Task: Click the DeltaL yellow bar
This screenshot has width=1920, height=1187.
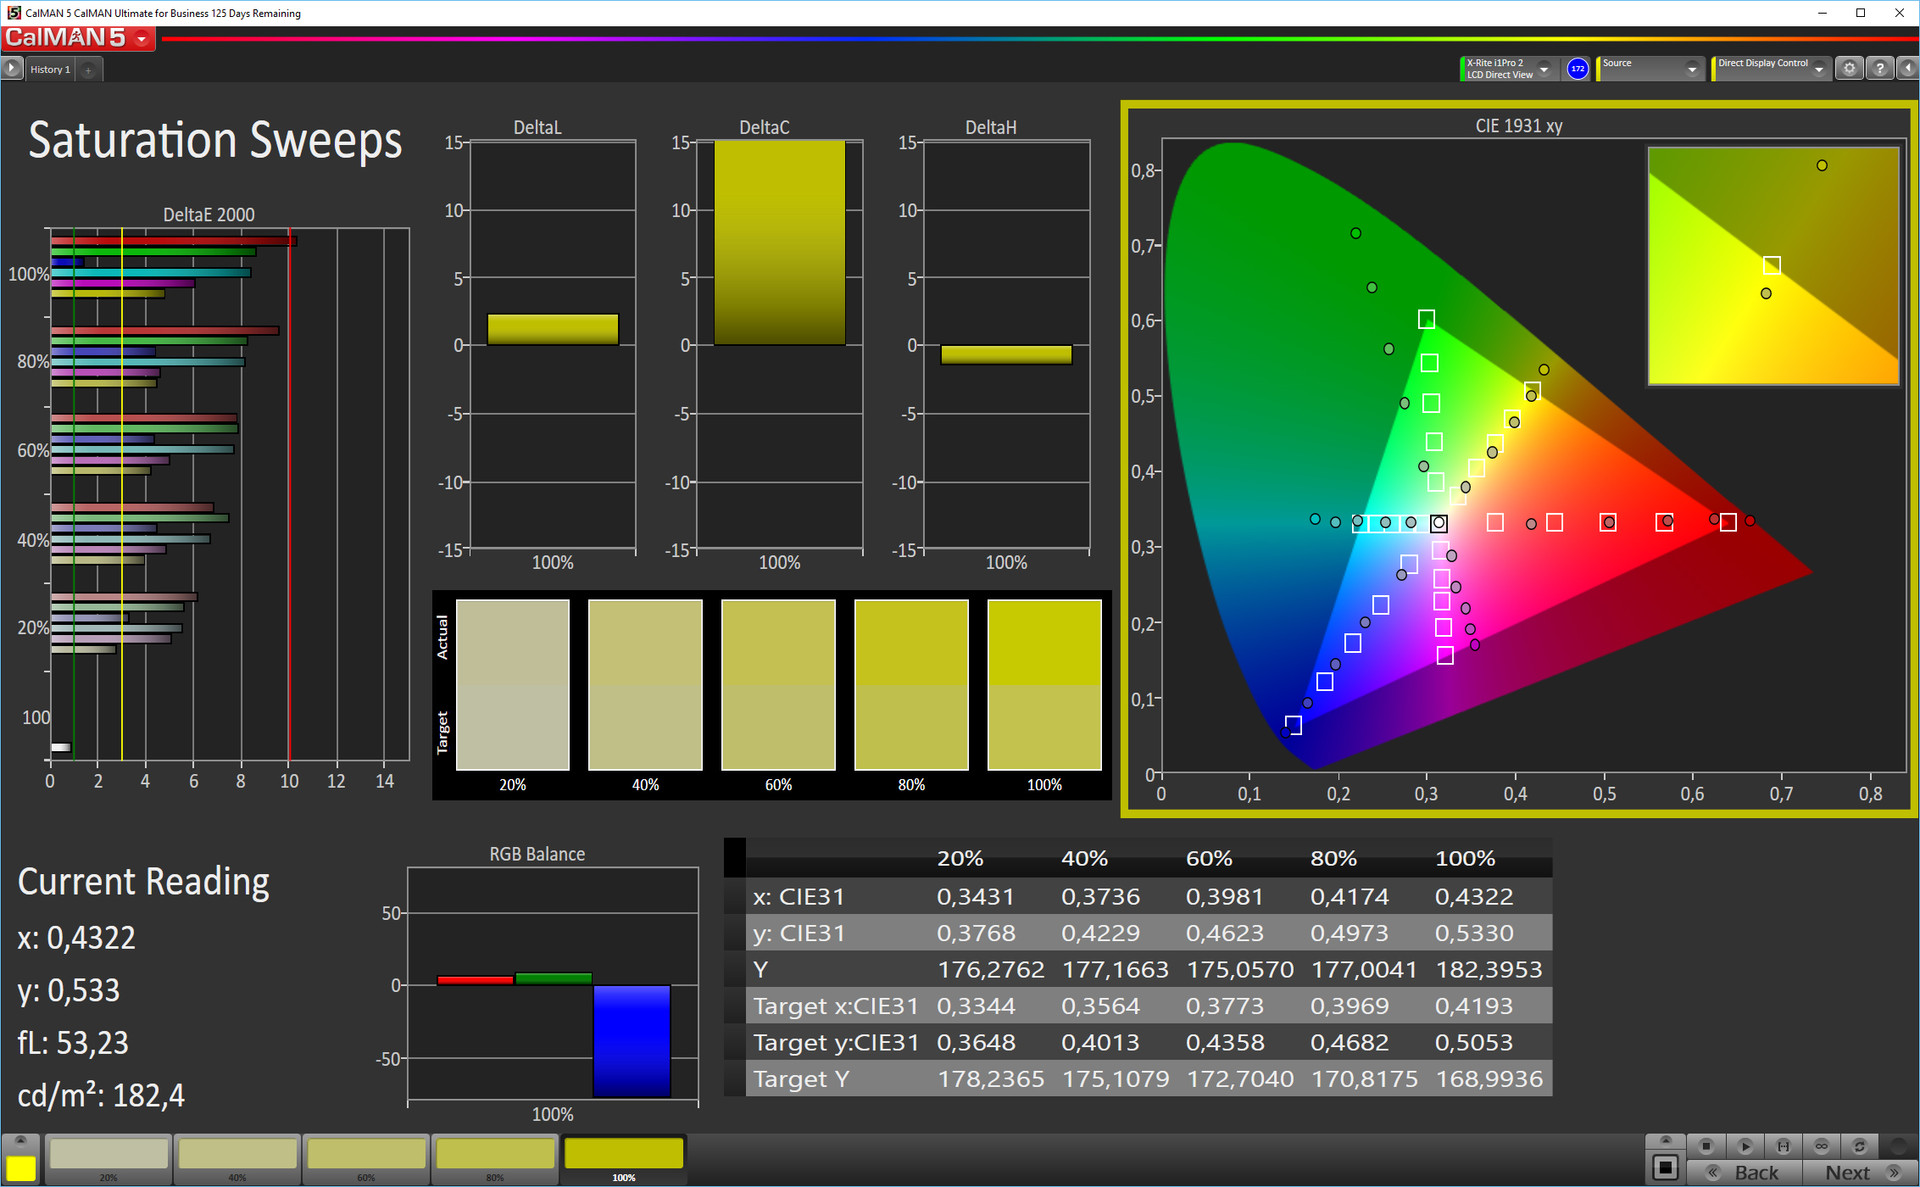Action: pos(553,330)
